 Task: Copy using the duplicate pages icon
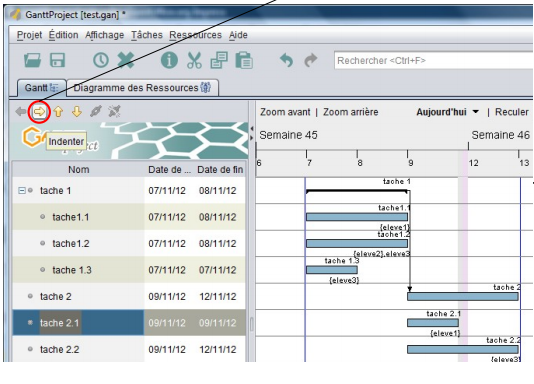(219, 61)
